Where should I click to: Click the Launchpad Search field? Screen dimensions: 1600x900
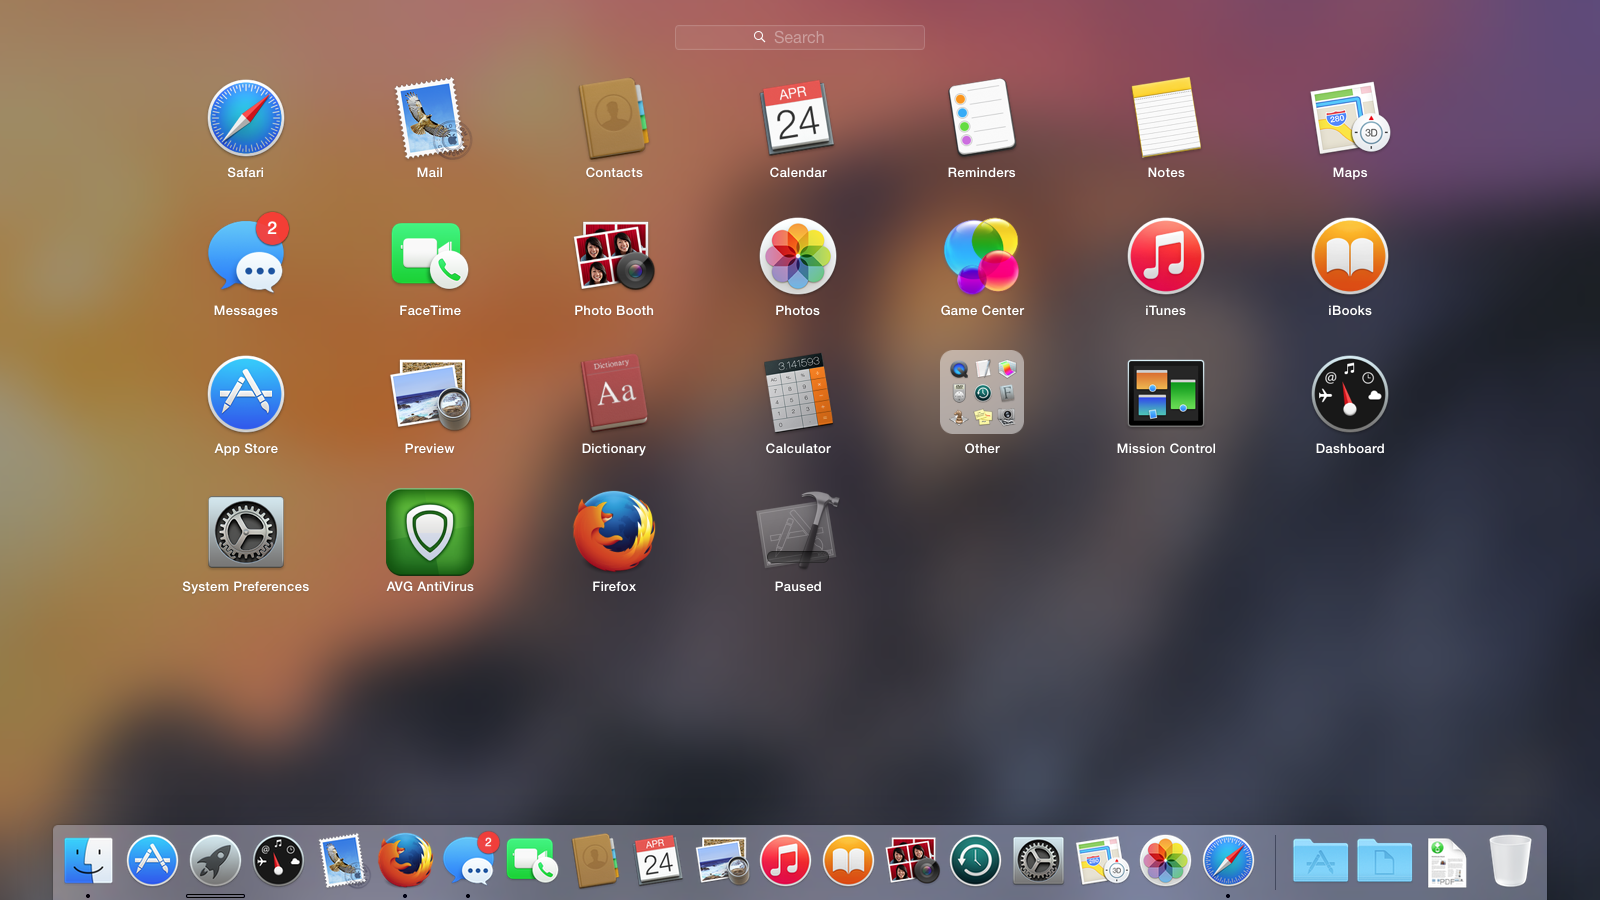[x=800, y=37]
